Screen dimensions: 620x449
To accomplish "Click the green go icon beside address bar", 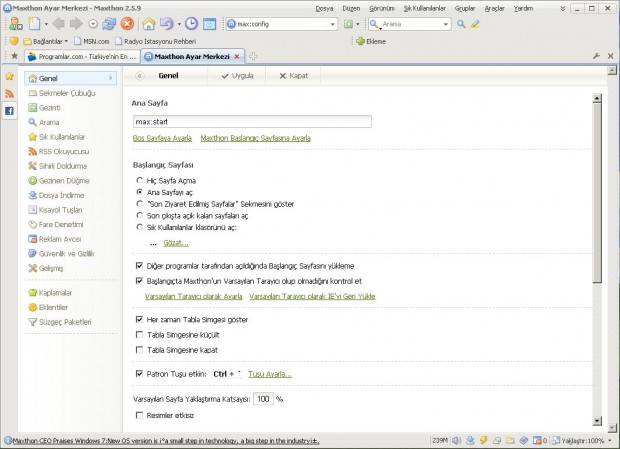I will click(348, 24).
